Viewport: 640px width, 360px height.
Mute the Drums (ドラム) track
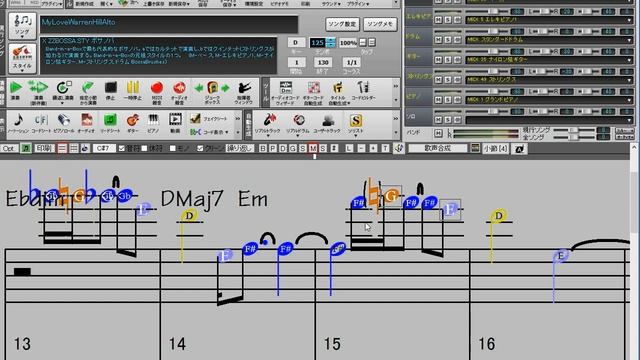438,40
